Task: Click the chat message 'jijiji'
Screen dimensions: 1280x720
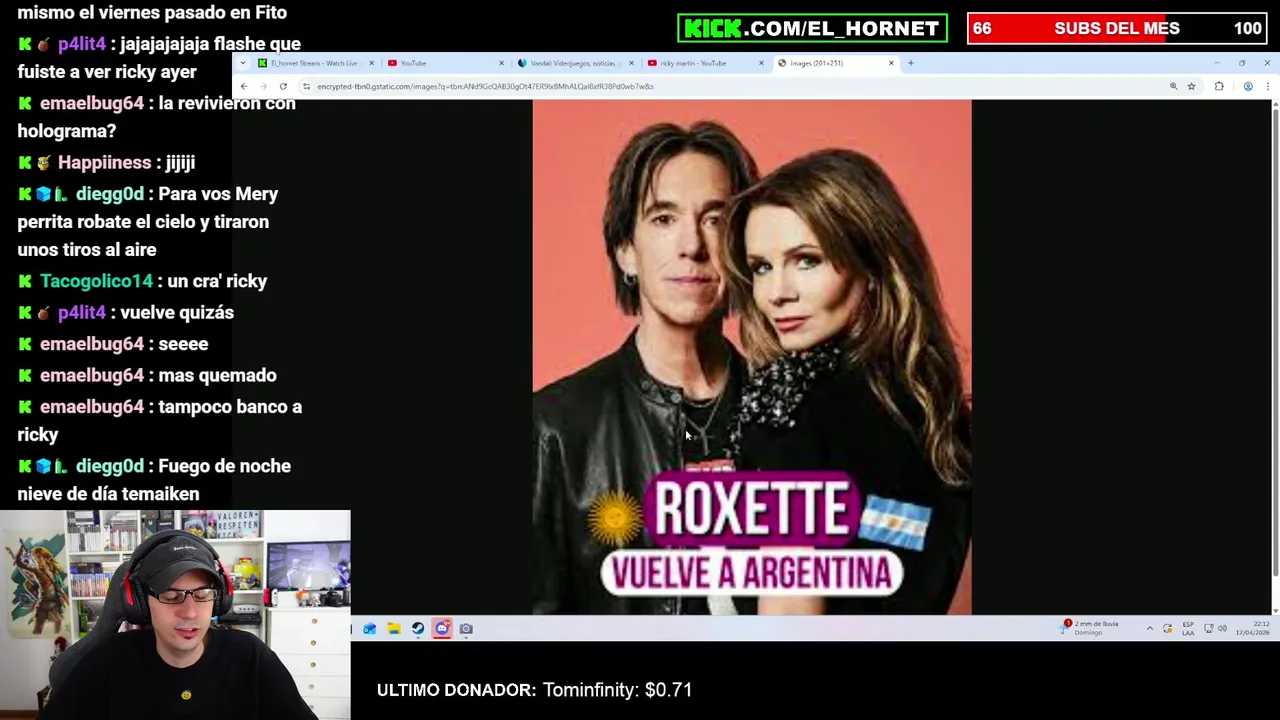Action: [180, 162]
